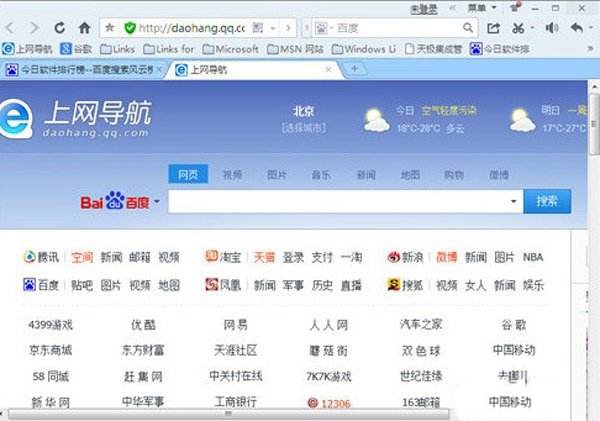Screen dimensions: 600x421
Task: Click the undo closed tab arrow icon
Action: pyautogui.click(x=577, y=28)
